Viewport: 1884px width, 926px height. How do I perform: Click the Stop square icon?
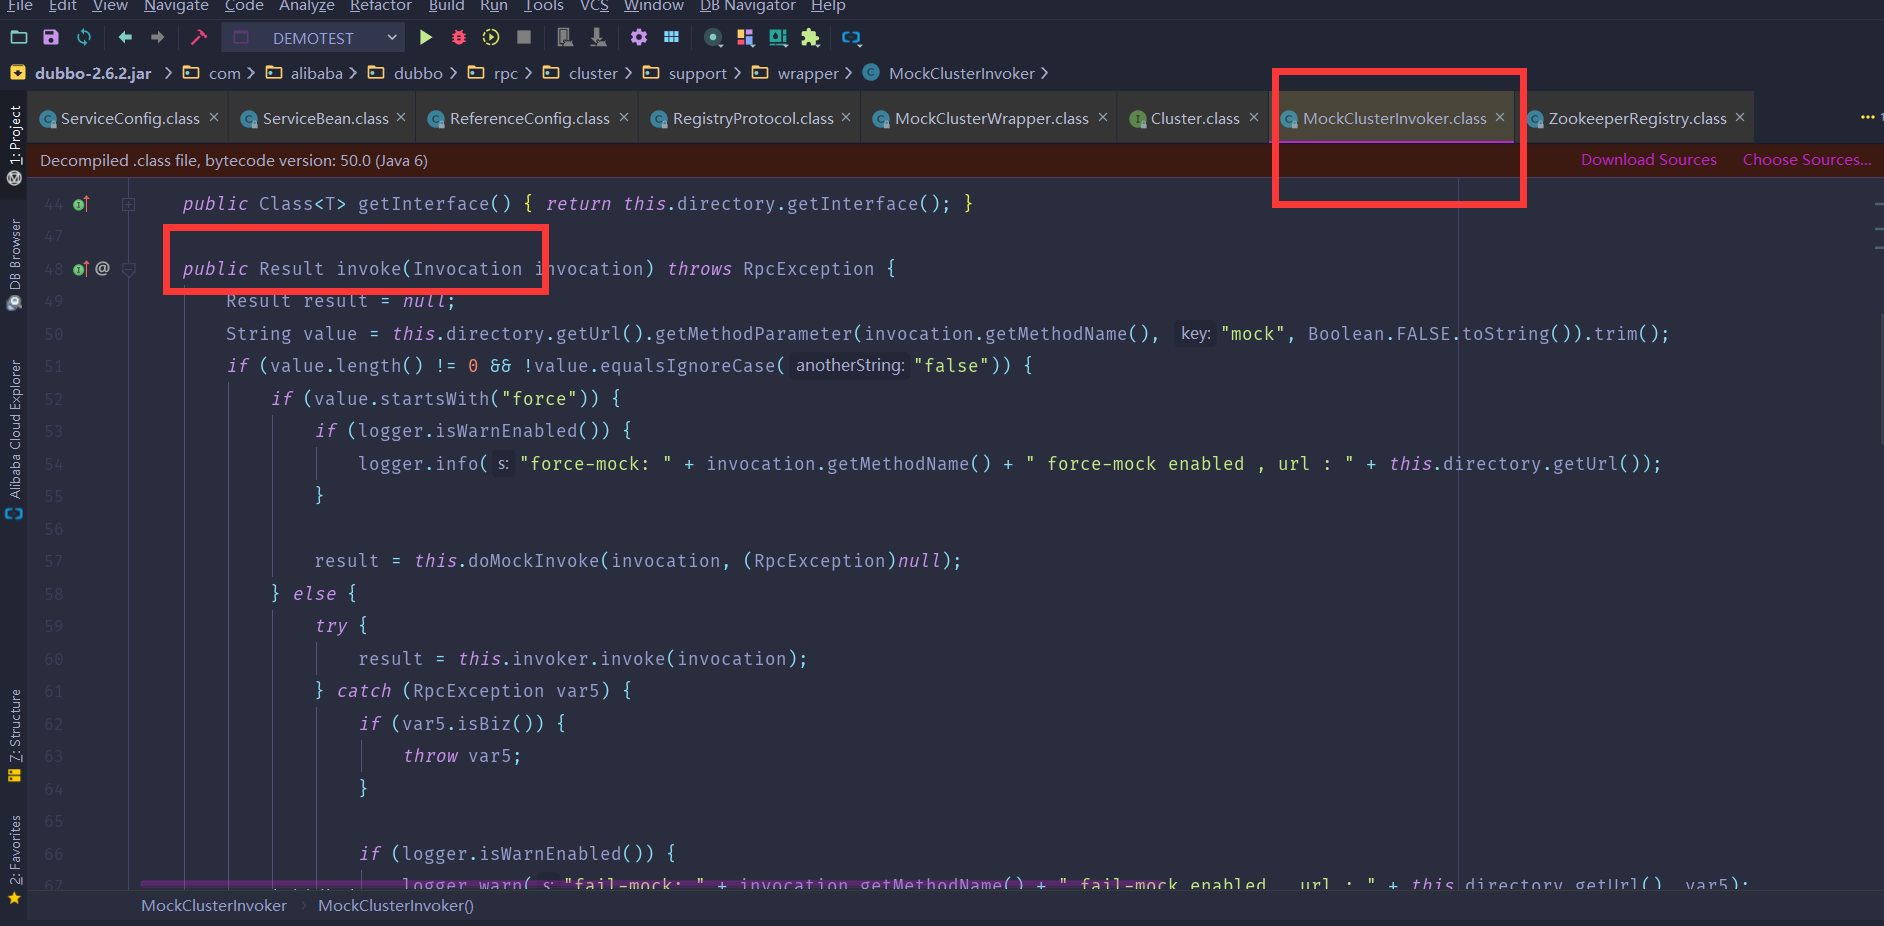pos(523,38)
